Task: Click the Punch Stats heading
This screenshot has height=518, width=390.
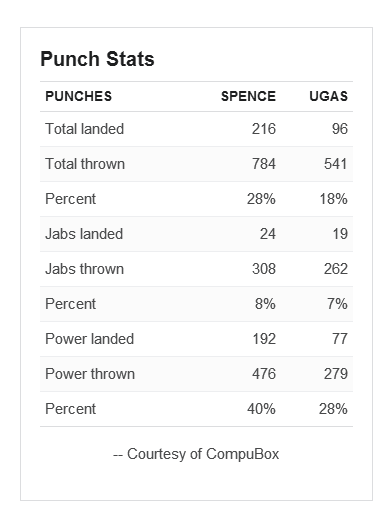Action: pyautogui.click(x=97, y=59)
